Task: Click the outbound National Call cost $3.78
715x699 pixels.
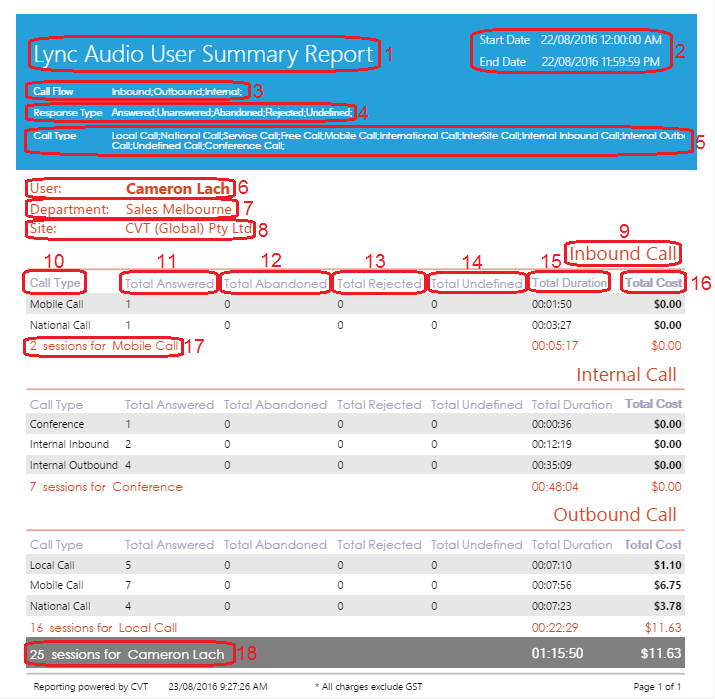Action: click(668, 606)
